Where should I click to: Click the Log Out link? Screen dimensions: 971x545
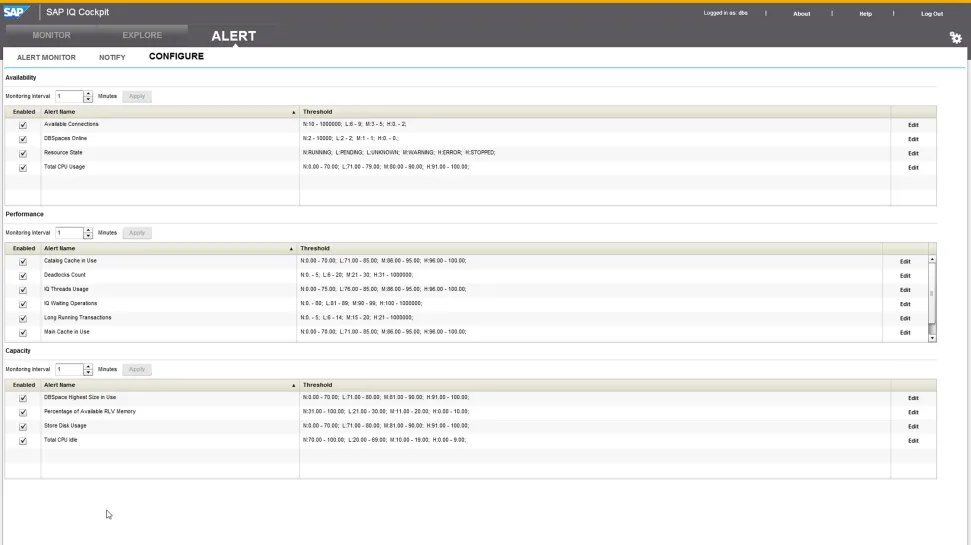click(931, 14)
